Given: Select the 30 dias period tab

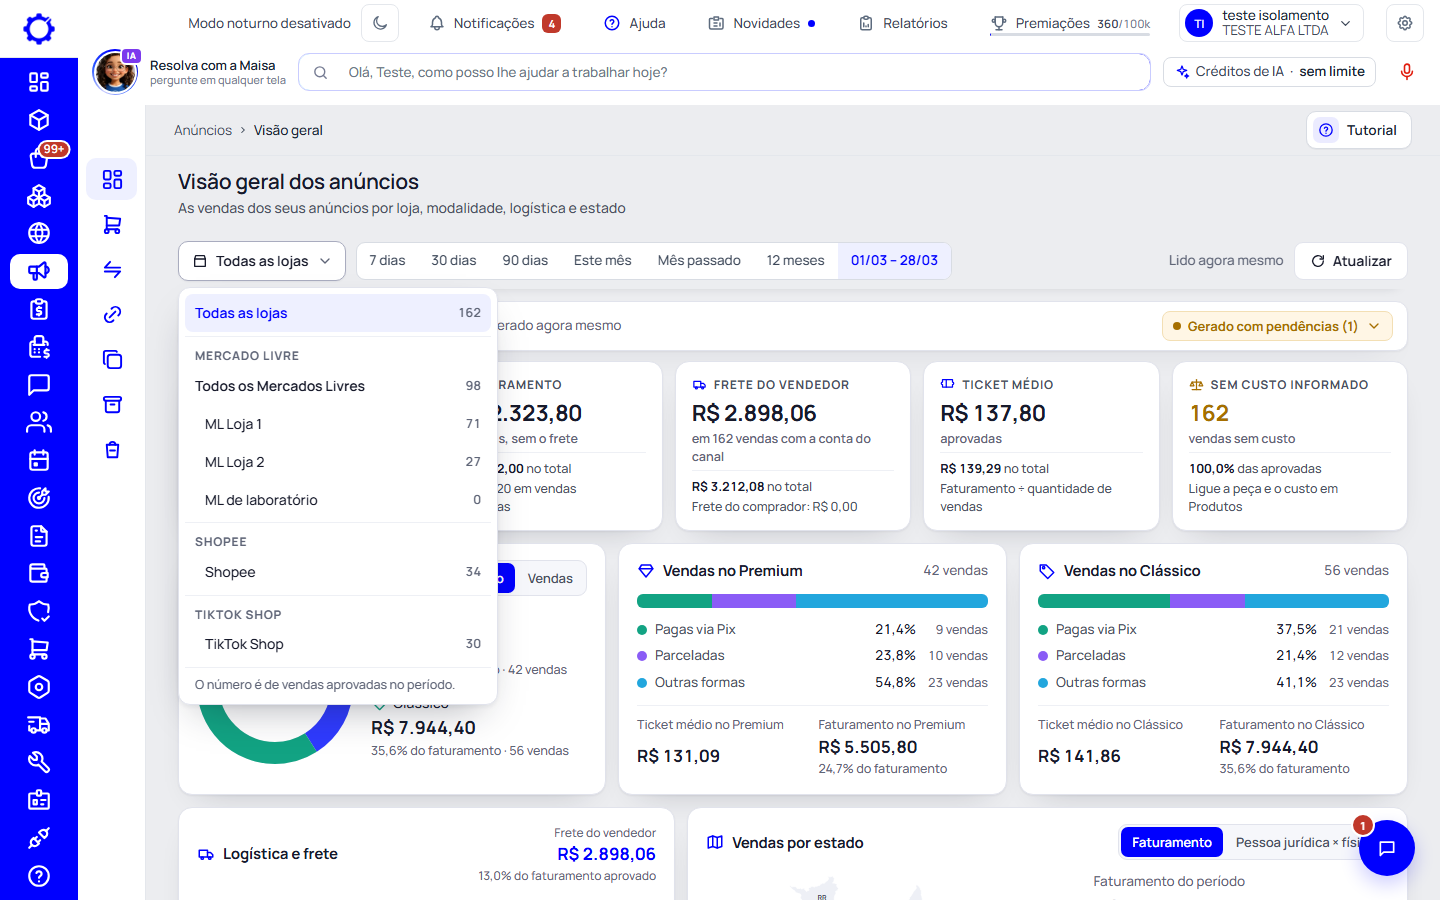Looking at the screenshot, I should click(454, 261).
